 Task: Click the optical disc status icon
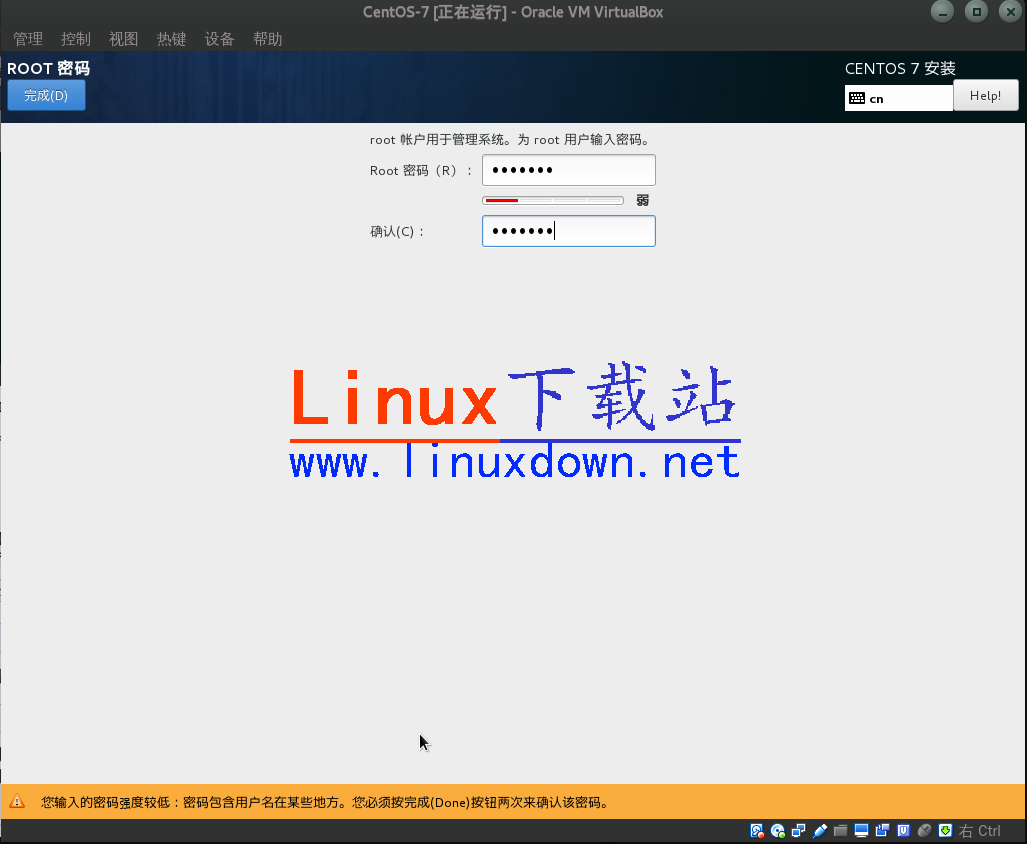778,831
